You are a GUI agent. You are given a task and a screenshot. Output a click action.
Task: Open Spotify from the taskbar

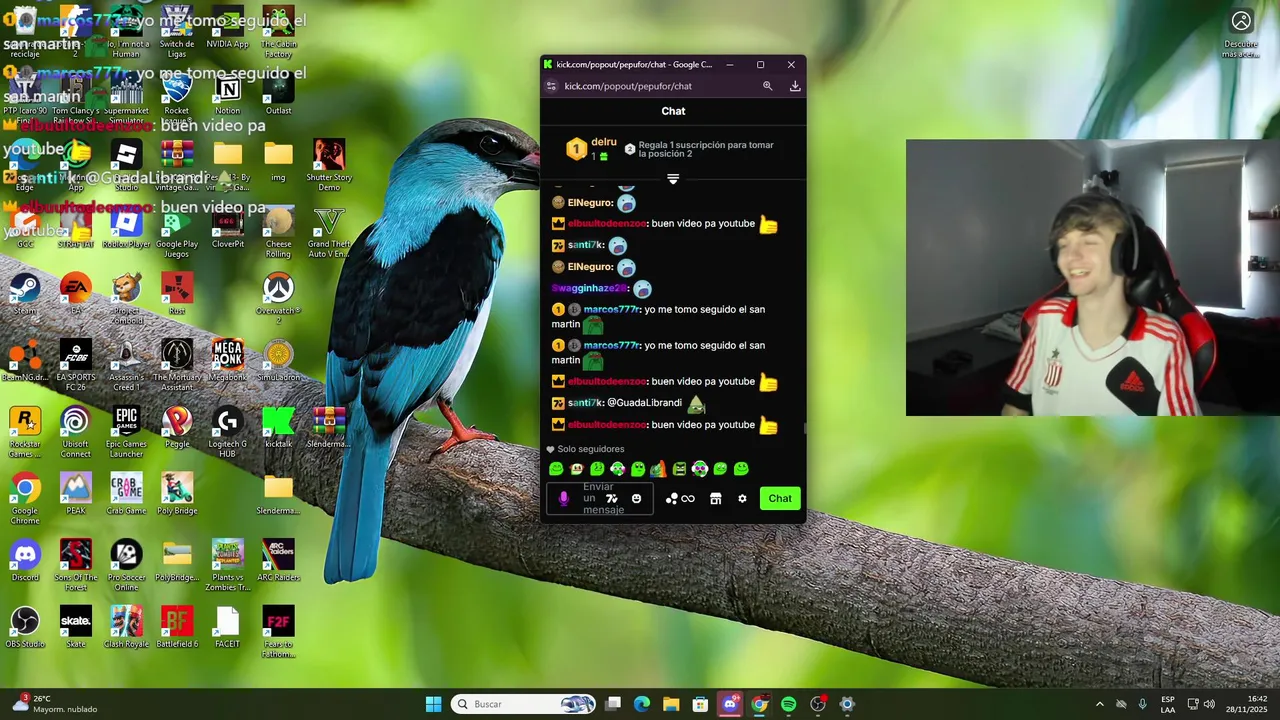point(789,704)
